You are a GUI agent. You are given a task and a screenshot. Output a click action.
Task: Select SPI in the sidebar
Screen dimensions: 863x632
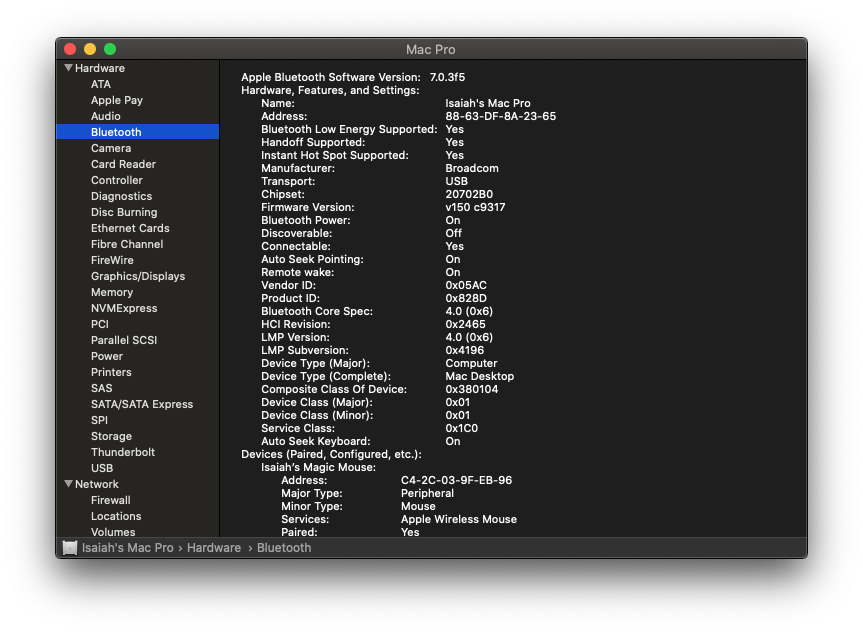[99, 419]
